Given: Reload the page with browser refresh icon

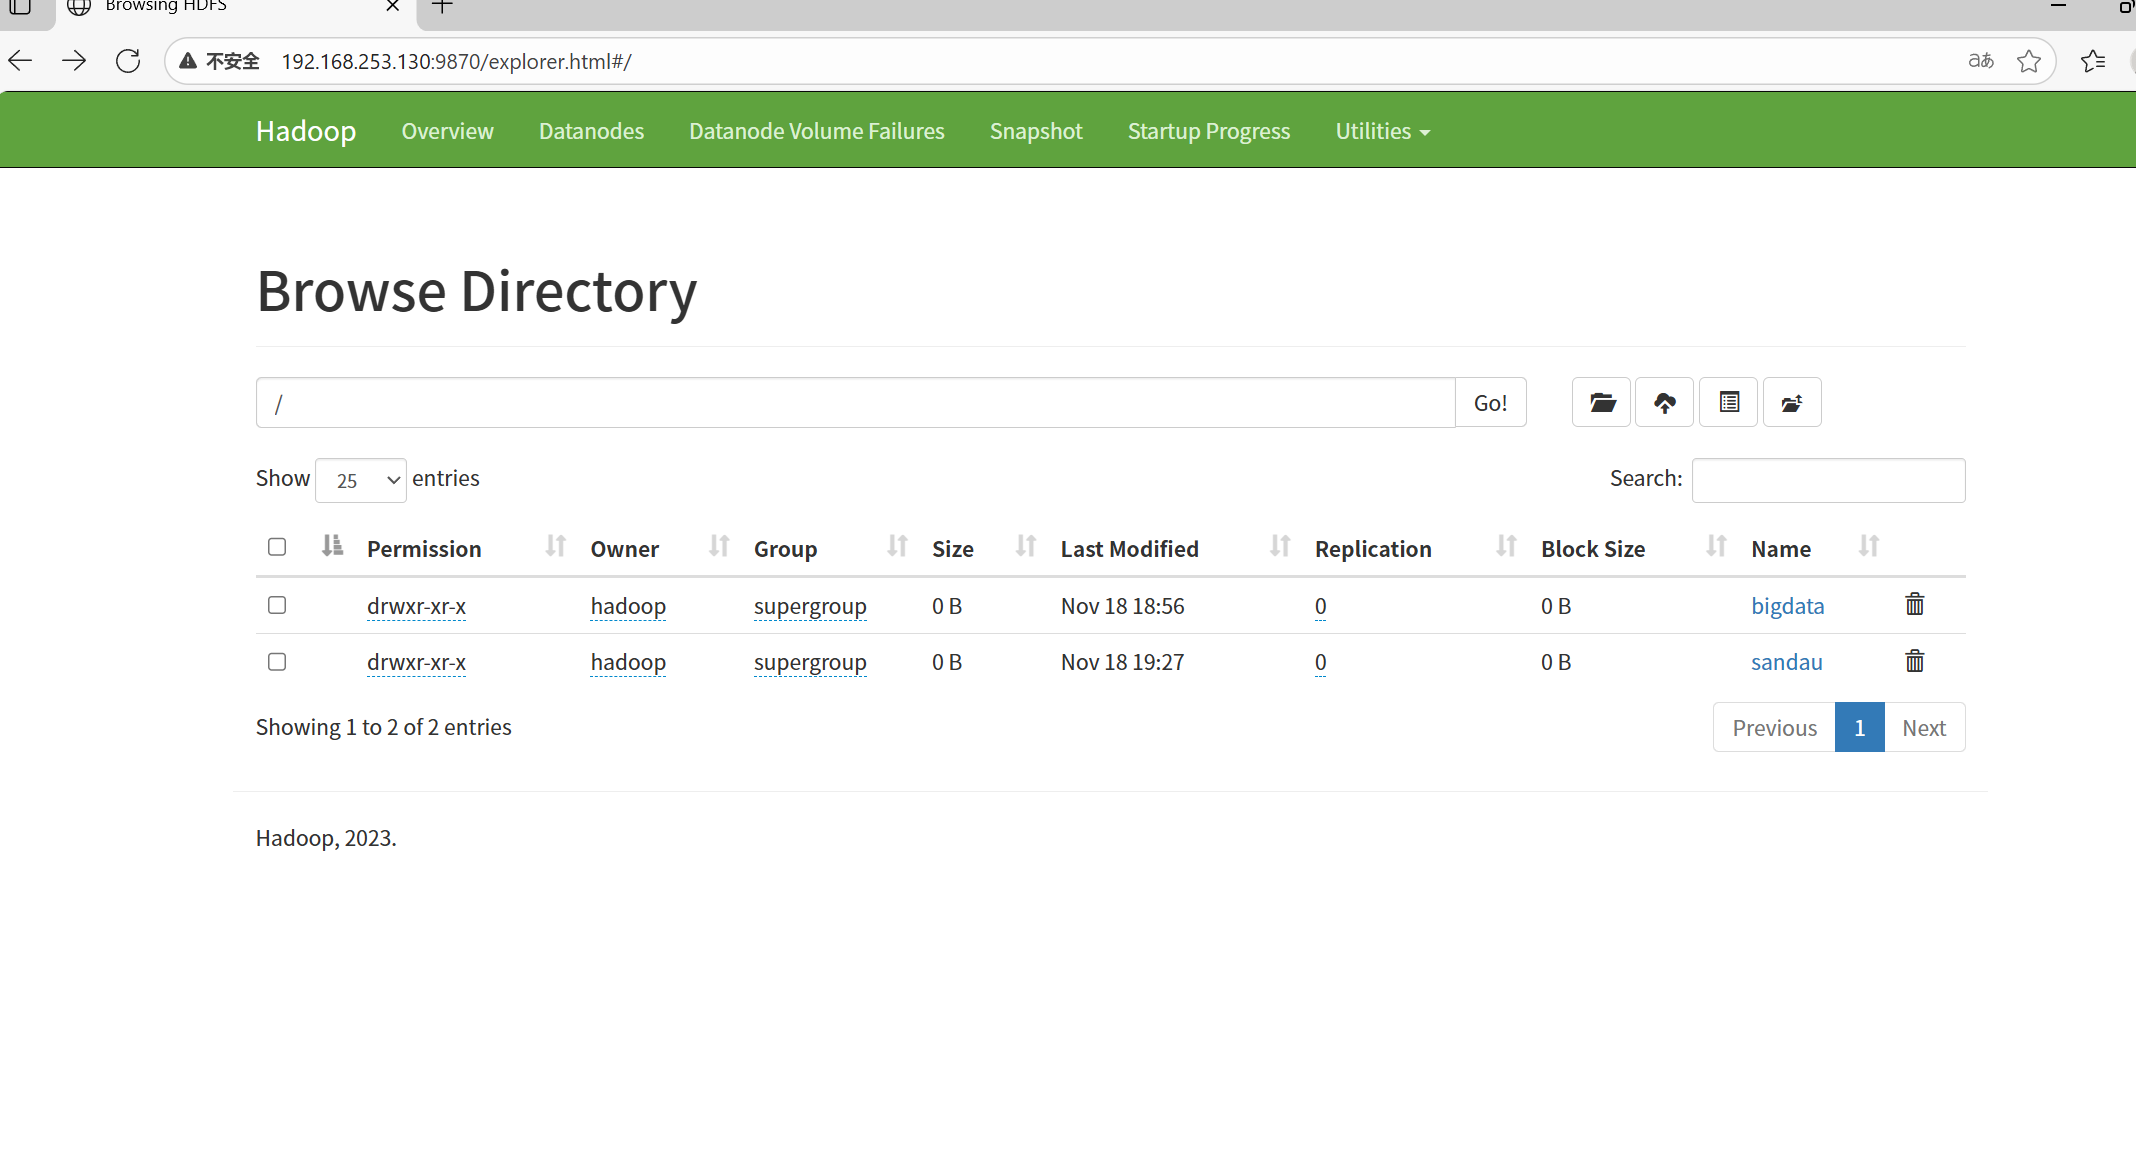Looking at the screenshot, I should point(128,61).
